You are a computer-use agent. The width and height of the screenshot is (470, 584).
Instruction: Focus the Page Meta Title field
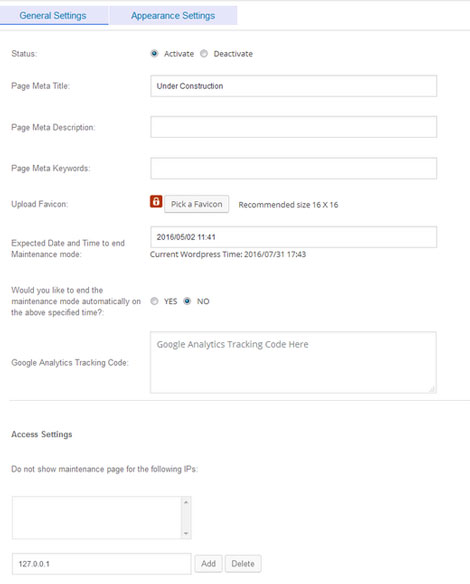(293, 86)
